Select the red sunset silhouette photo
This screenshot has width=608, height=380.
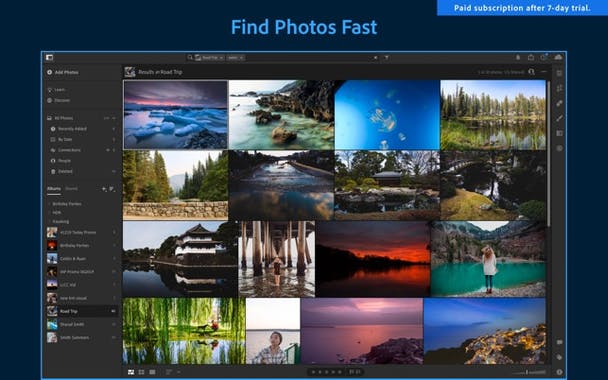373,259
